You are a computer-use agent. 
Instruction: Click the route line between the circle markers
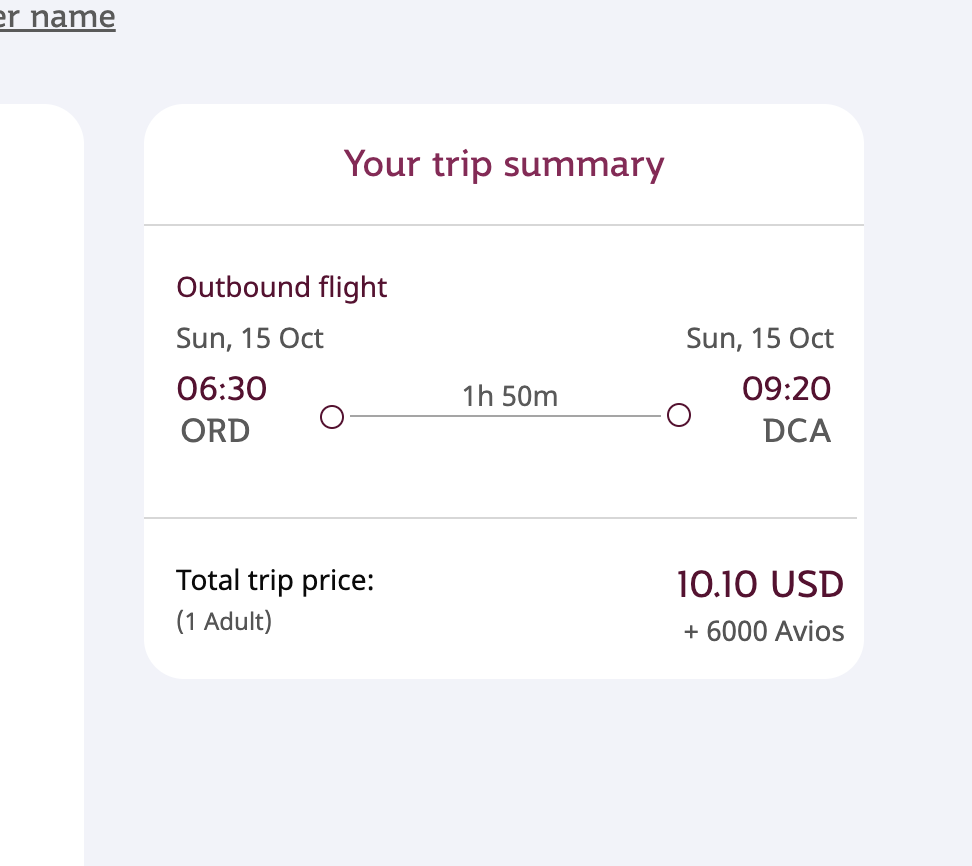pos(505,415)
